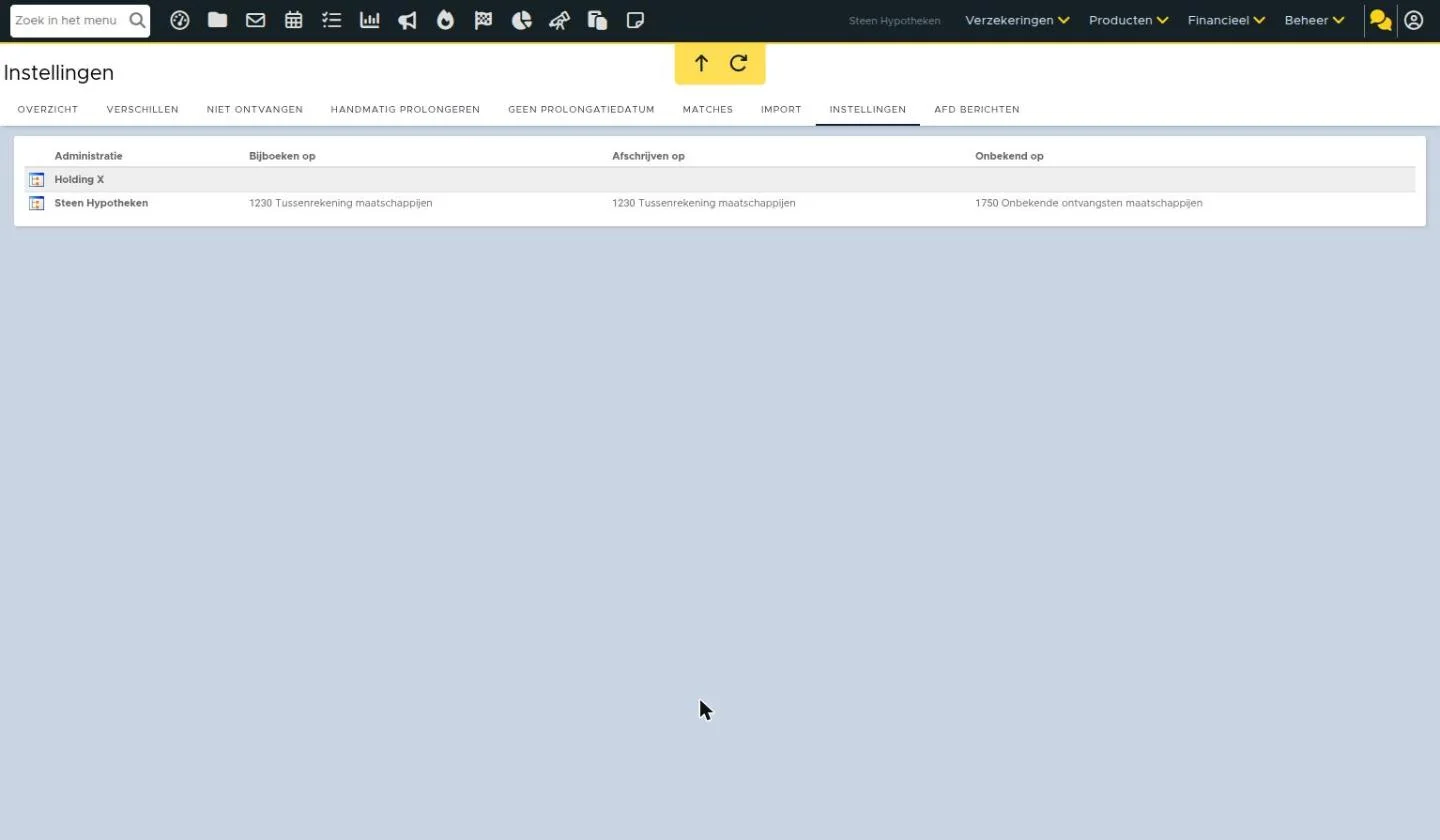Click '1750 Onbekende ontvangsten maatschappijen'
Image resolution: width=1440 pixels, height=840 pixels.
pos(1089,203)
